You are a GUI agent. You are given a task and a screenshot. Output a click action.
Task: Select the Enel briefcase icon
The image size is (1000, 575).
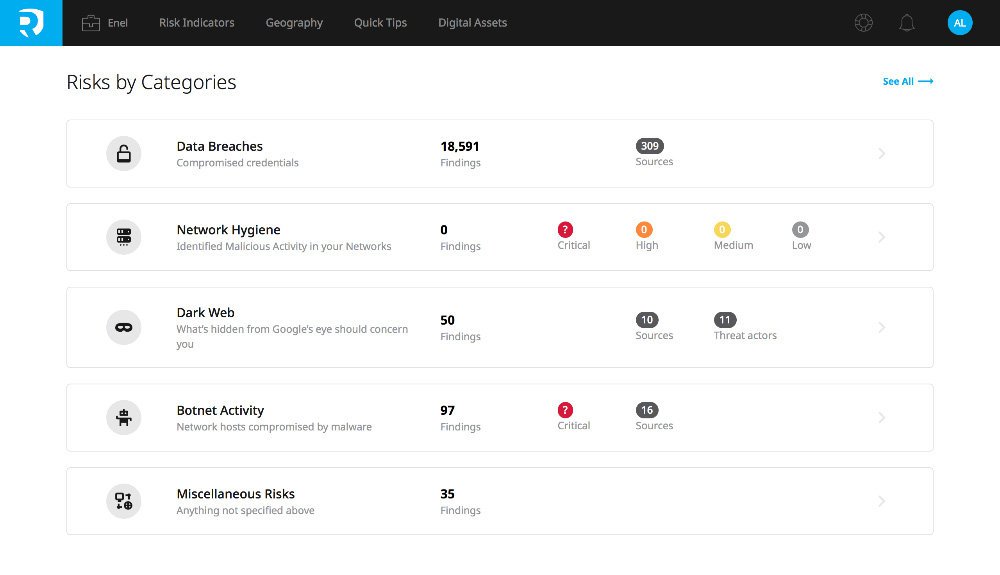[x=91, y=23]
